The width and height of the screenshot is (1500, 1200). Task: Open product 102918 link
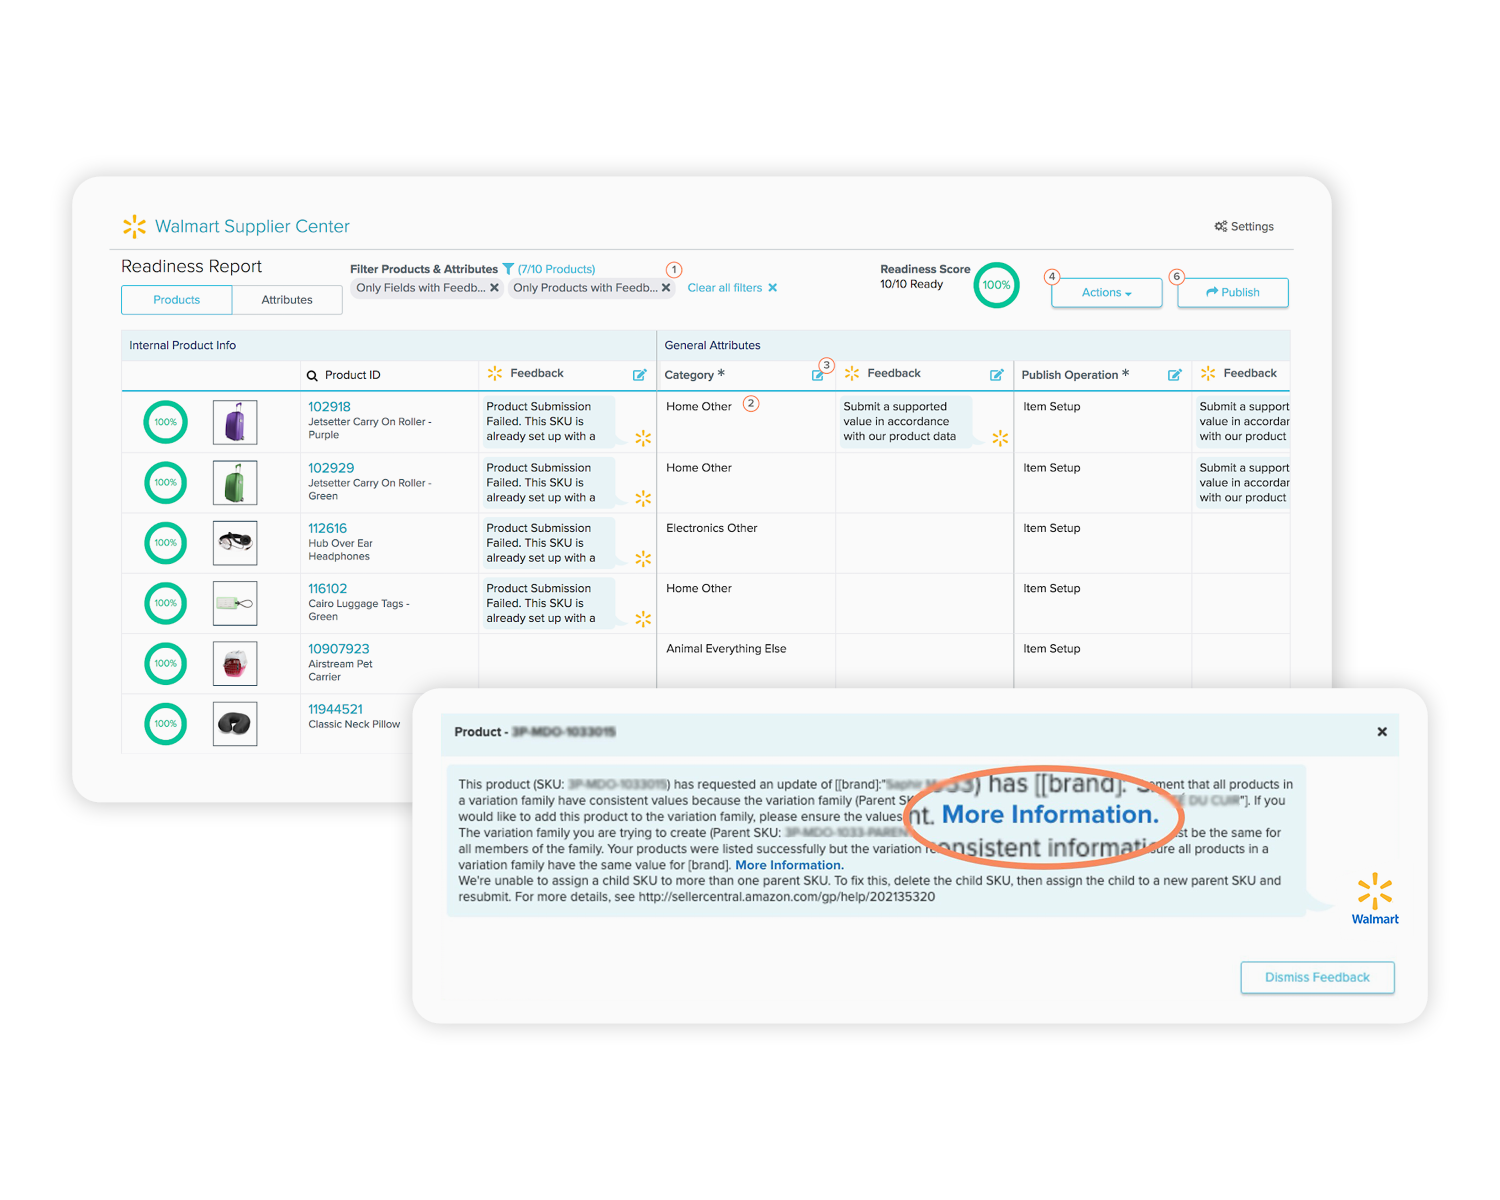[329, 407]
